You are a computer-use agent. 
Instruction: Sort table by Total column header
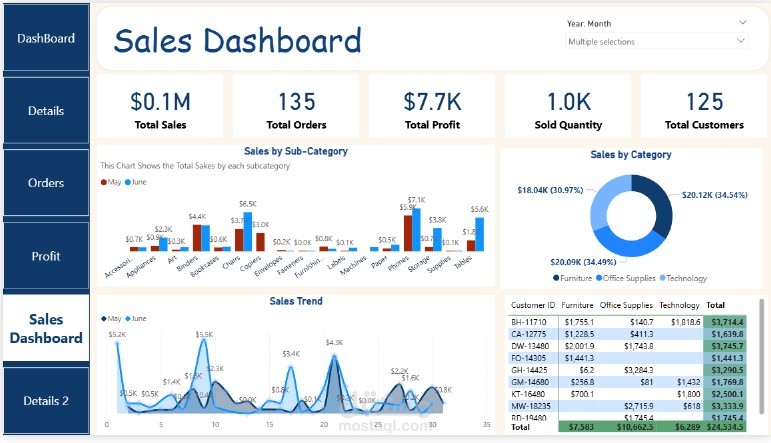715,305
